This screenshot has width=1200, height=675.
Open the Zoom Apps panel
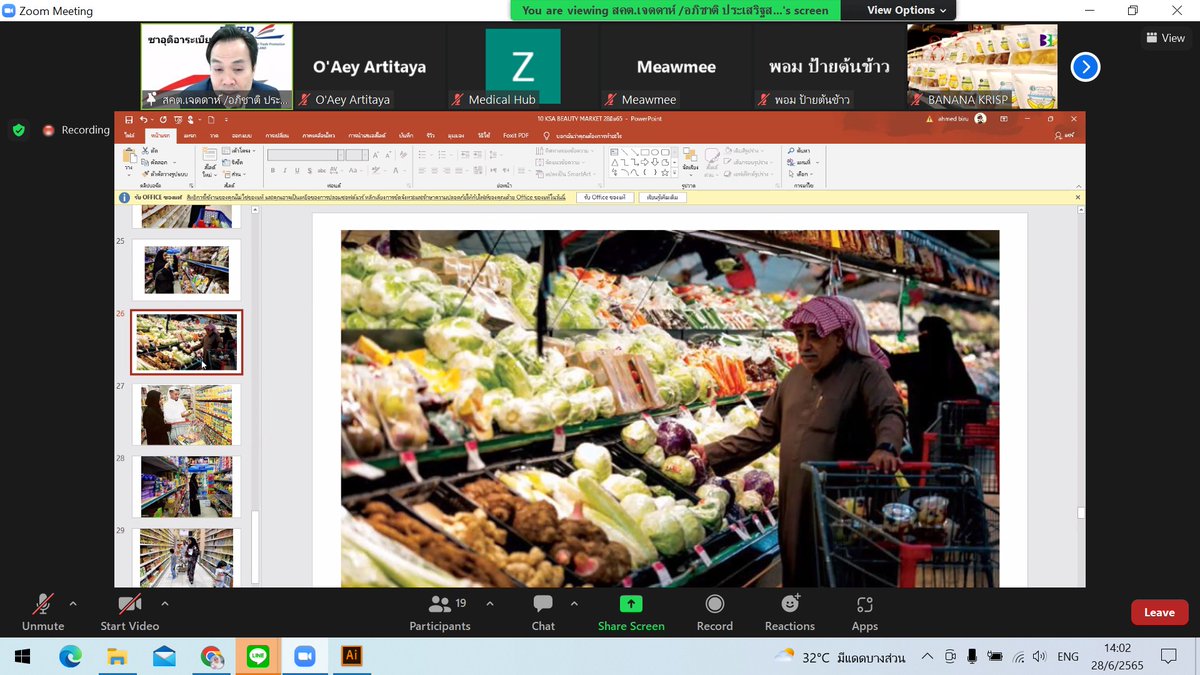[x=865, y=612]
